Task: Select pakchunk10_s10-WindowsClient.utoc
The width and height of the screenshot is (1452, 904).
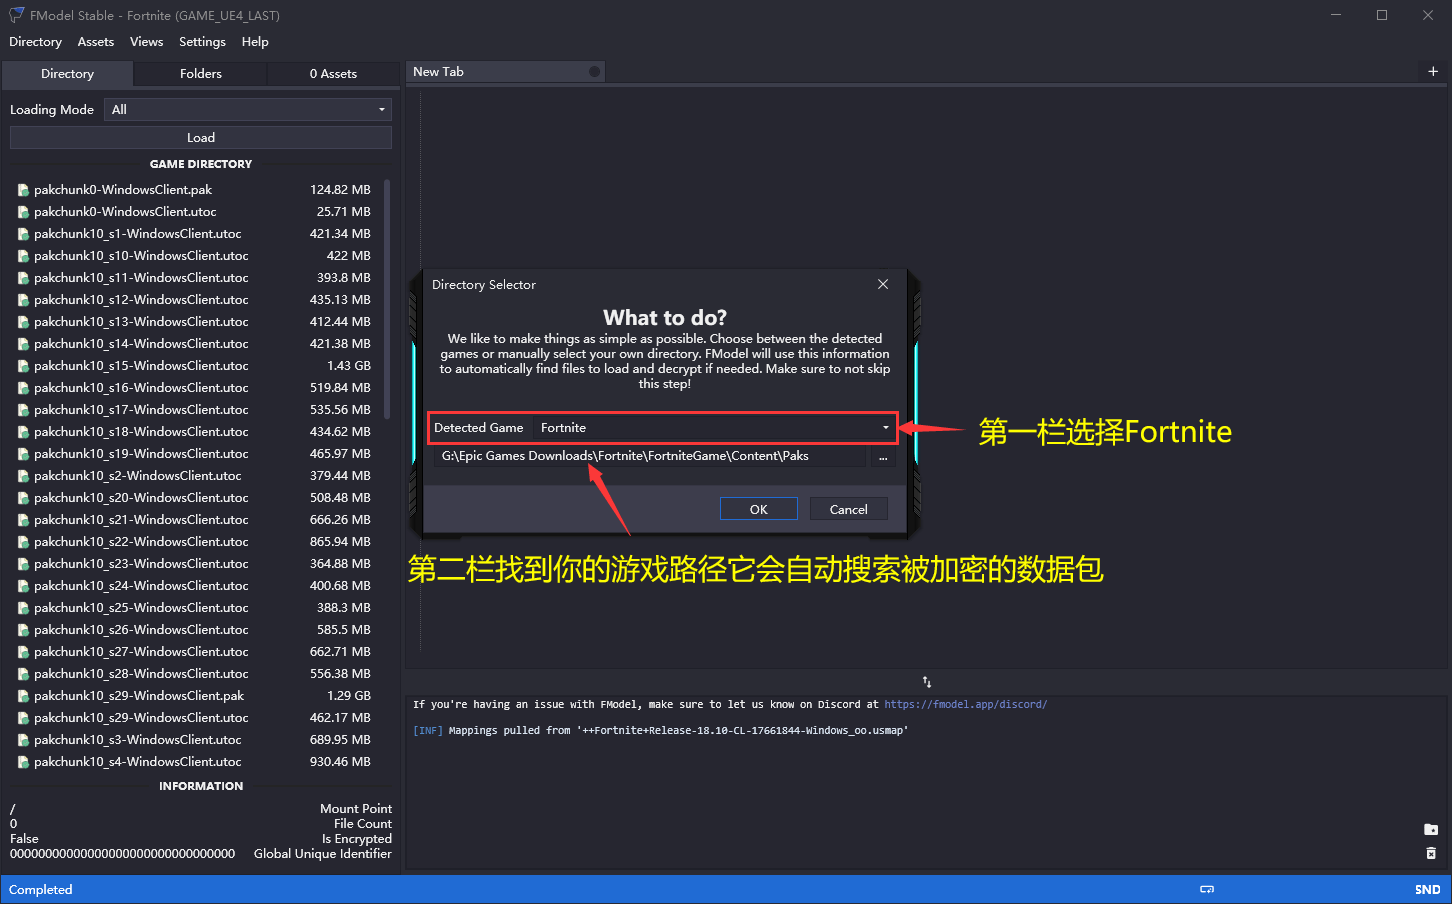Action: tap(195, 256)
